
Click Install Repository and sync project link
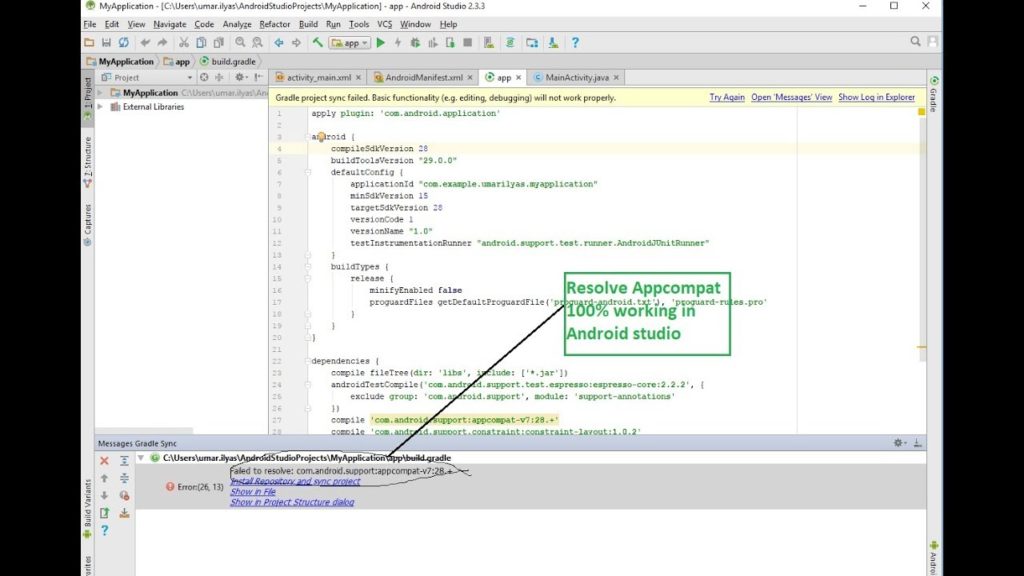pyautogui.click(x=295, y=481)
